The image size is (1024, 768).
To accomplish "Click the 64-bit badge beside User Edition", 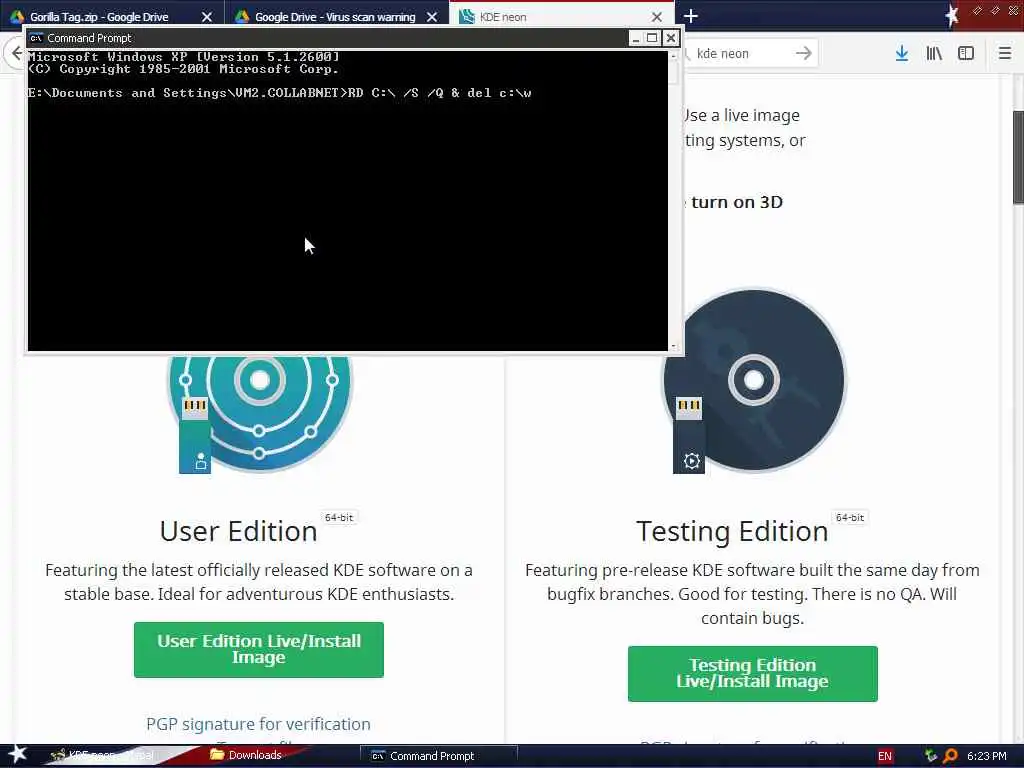I will [x=339, y=517].
